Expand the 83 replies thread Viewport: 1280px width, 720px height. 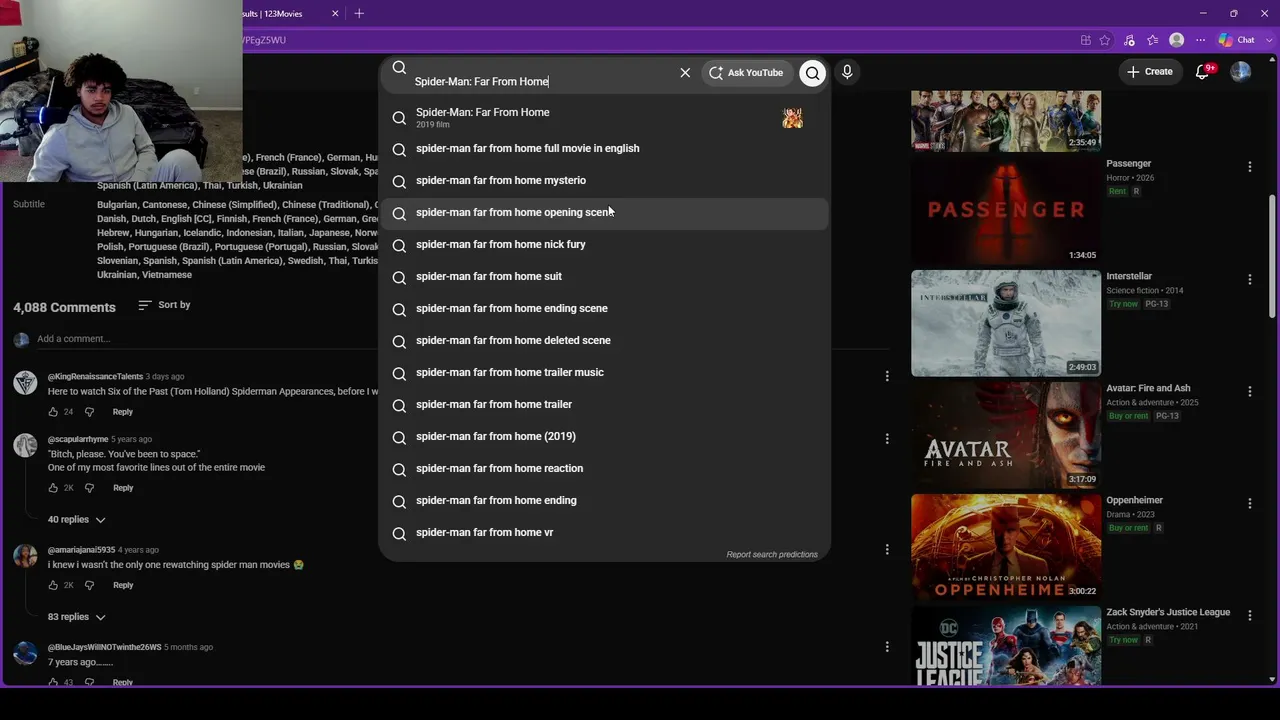click(76, 617)
